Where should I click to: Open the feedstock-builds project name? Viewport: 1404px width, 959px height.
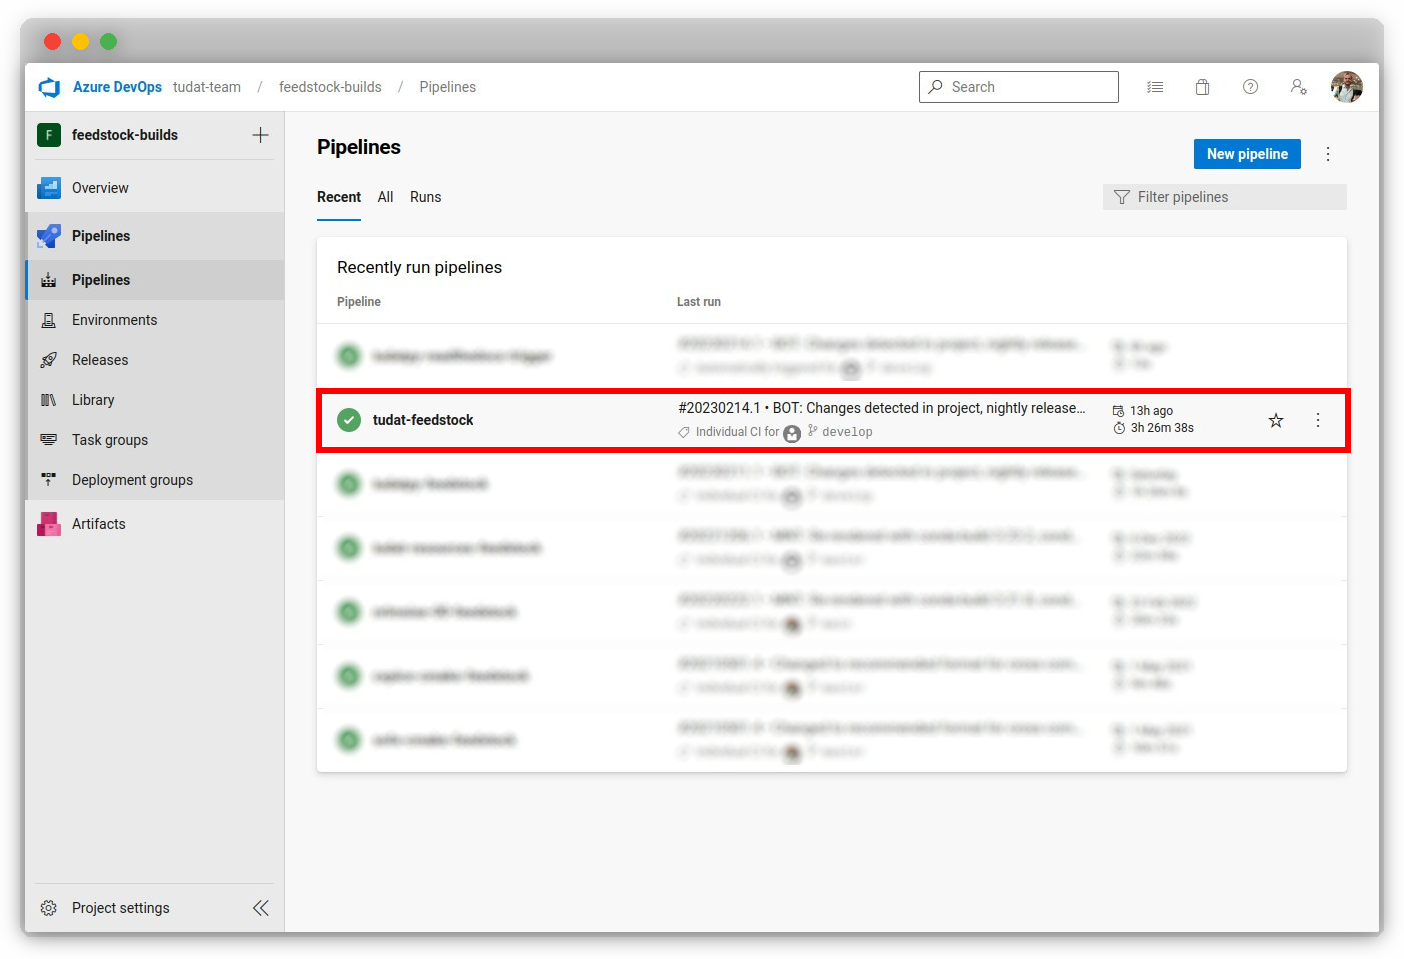[125, 135]
